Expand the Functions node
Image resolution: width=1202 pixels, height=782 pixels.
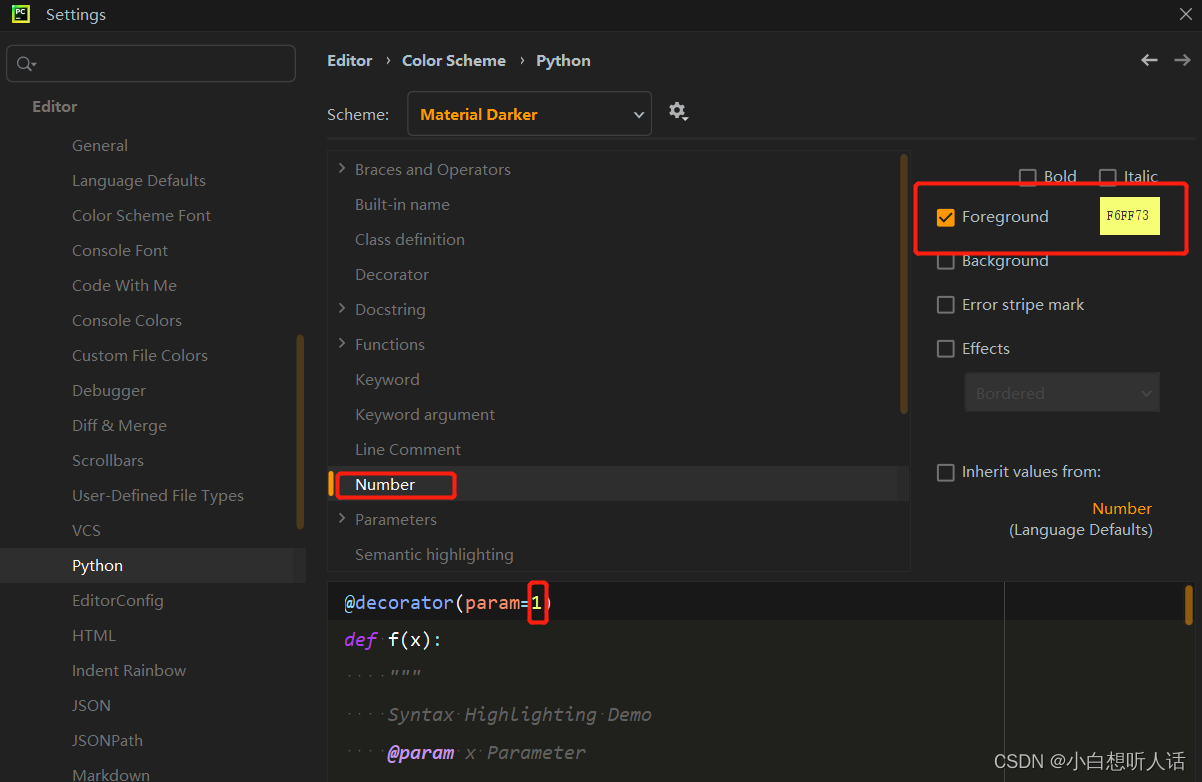point(342,344)
